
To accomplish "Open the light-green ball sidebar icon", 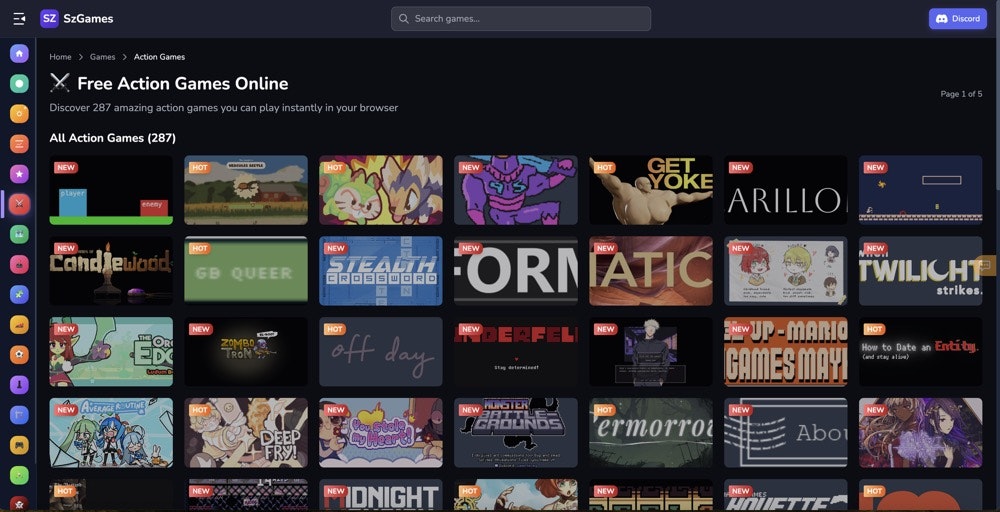I will (19, 475).
